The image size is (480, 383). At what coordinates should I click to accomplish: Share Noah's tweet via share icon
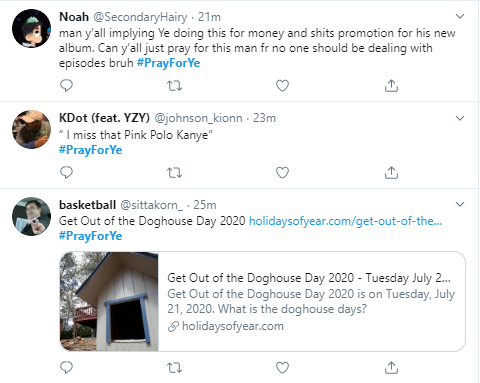pos(391,86)
